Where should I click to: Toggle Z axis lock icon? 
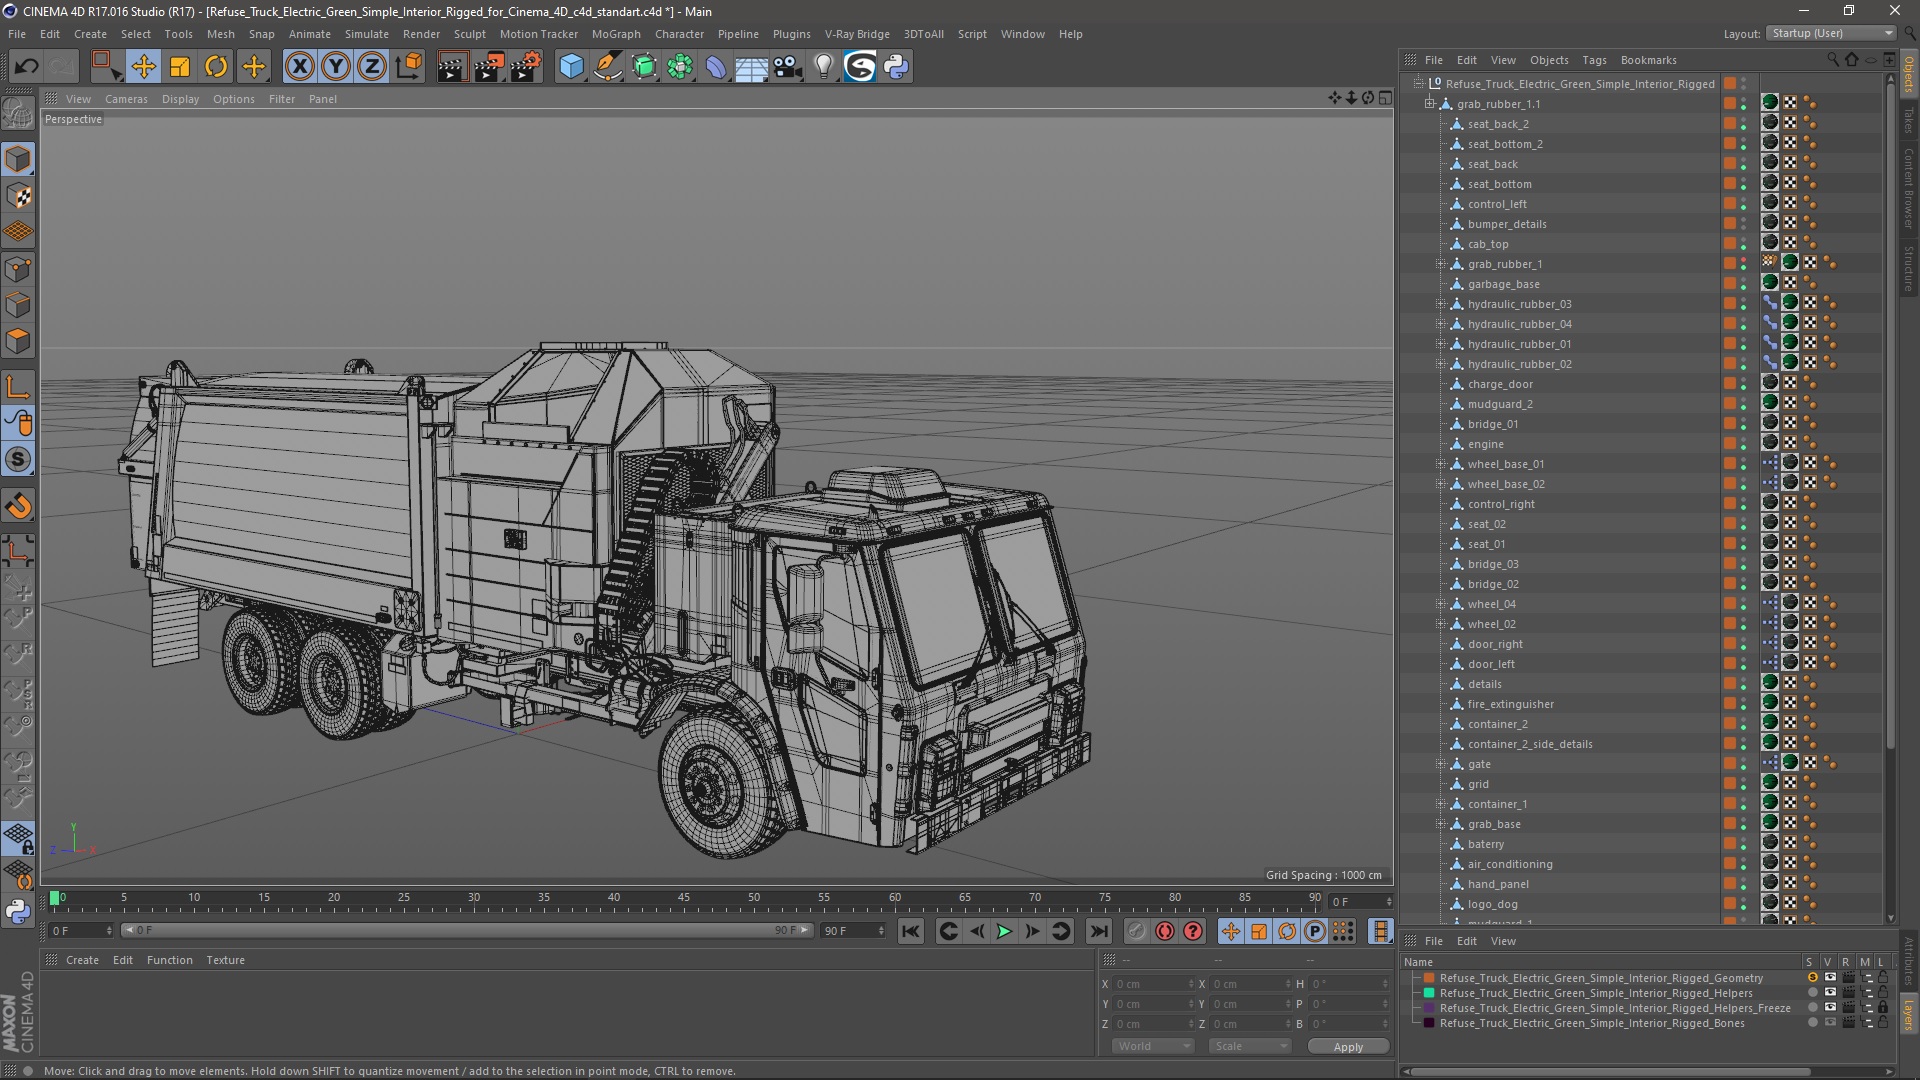click(x=372, y=67)
